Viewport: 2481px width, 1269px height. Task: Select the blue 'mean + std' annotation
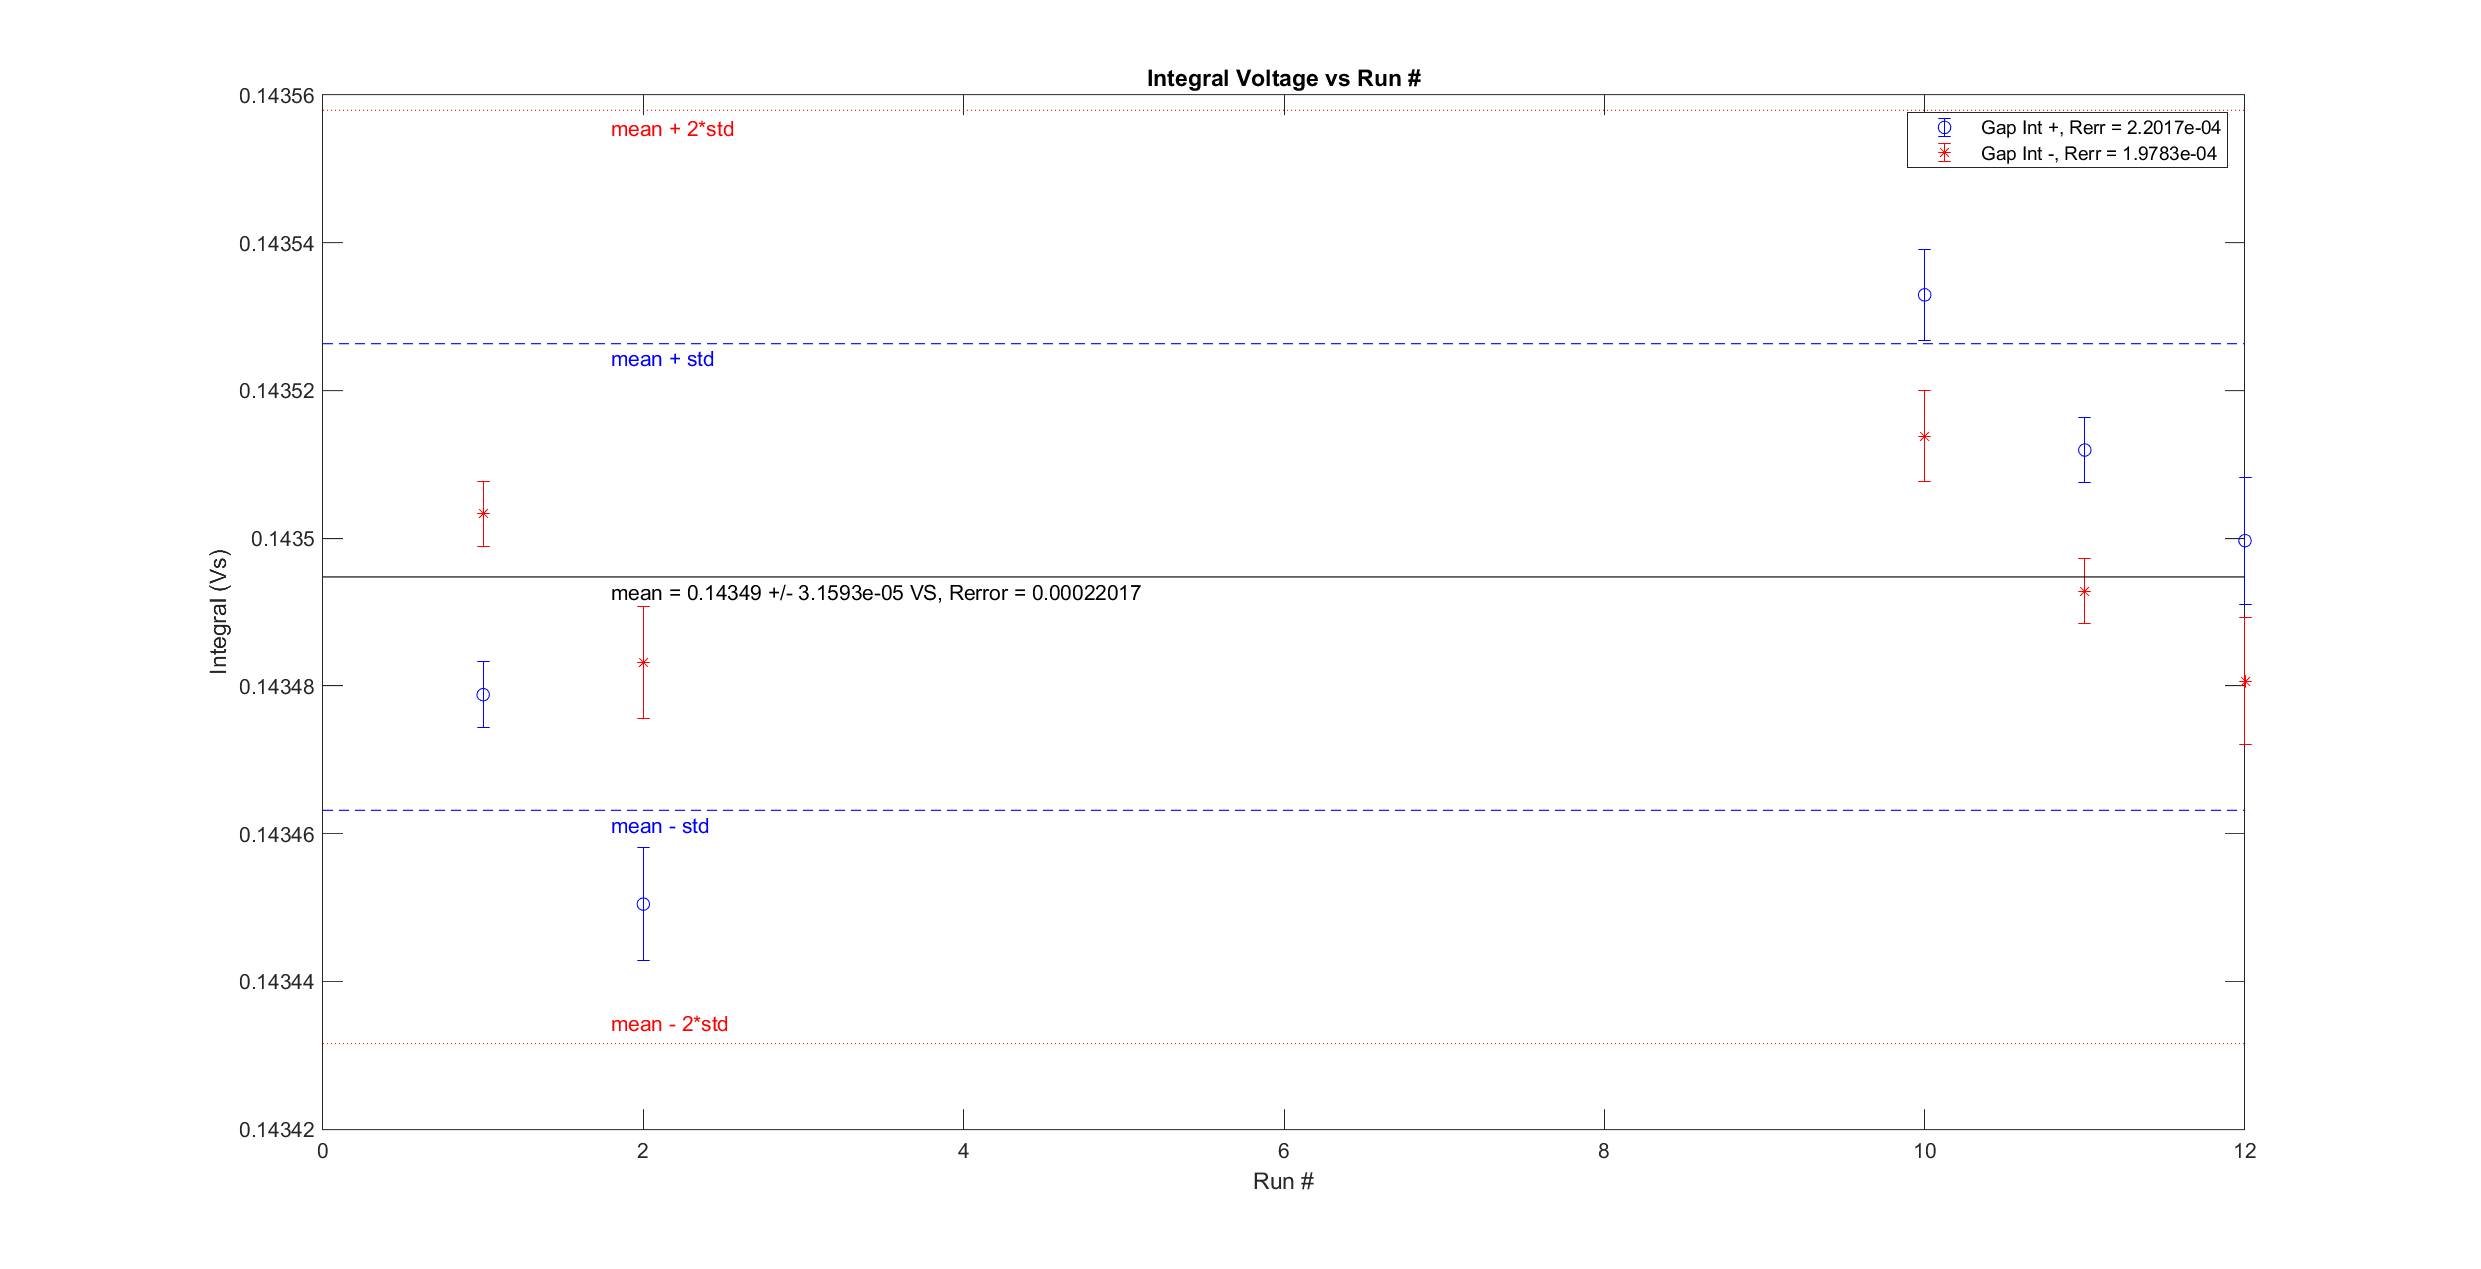[x=662, y=359]
